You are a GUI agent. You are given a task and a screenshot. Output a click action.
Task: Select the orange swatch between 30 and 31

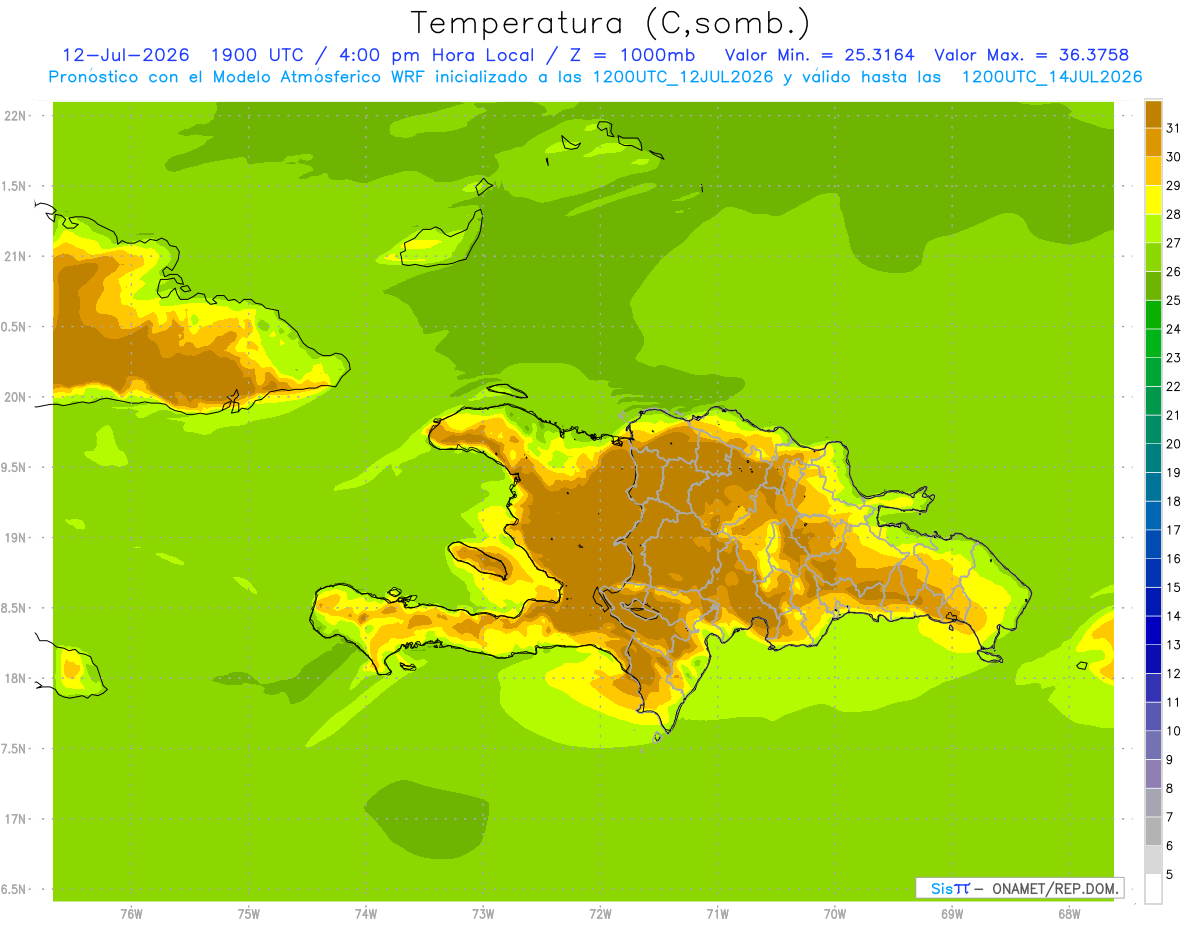(1153, 143)
